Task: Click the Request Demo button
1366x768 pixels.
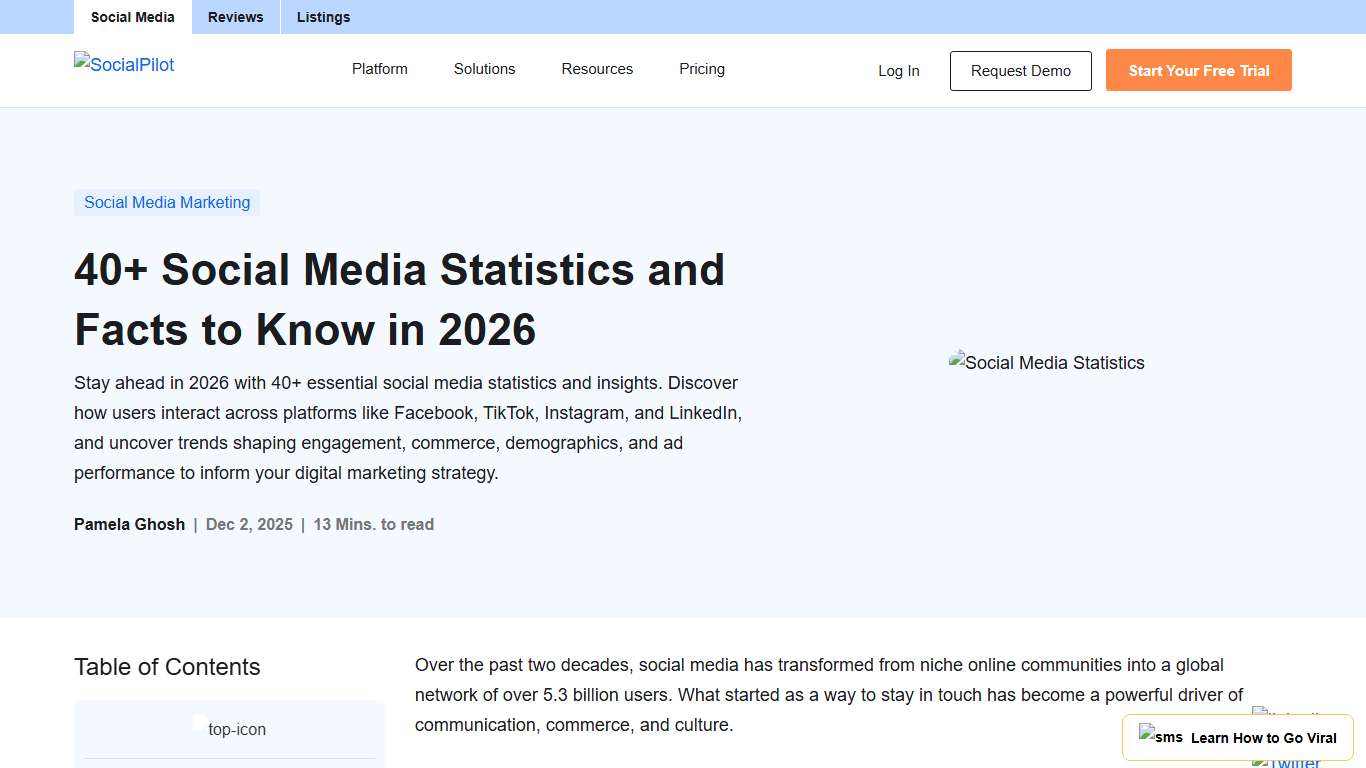Action: coord(1020,70)
